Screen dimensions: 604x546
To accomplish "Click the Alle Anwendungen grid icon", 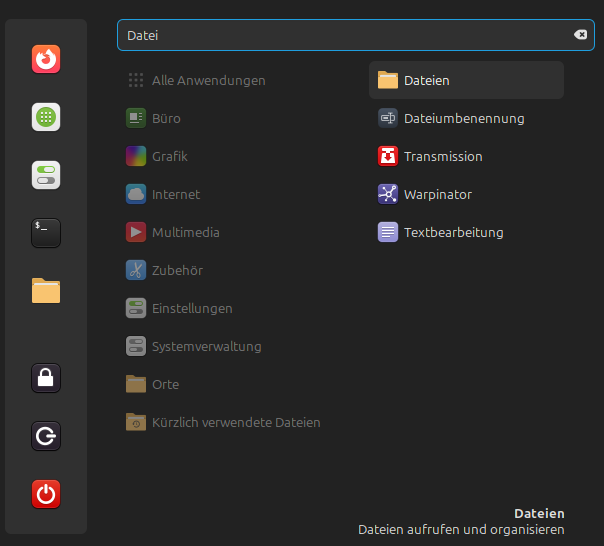I will click(136, 80).
